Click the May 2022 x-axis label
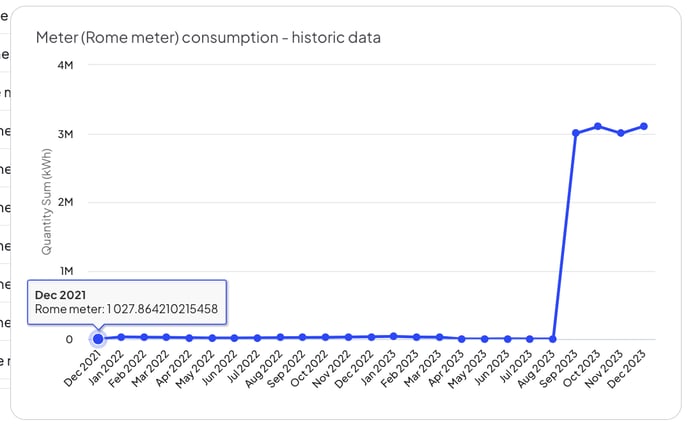The height and width of the screenshot is (427, 688). (195, 369)
